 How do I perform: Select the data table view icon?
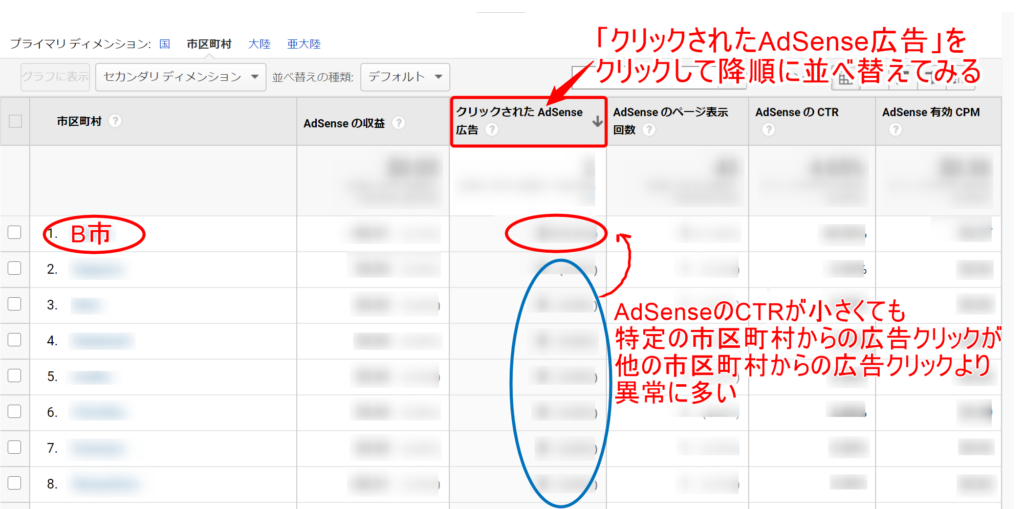click(846, 78)
